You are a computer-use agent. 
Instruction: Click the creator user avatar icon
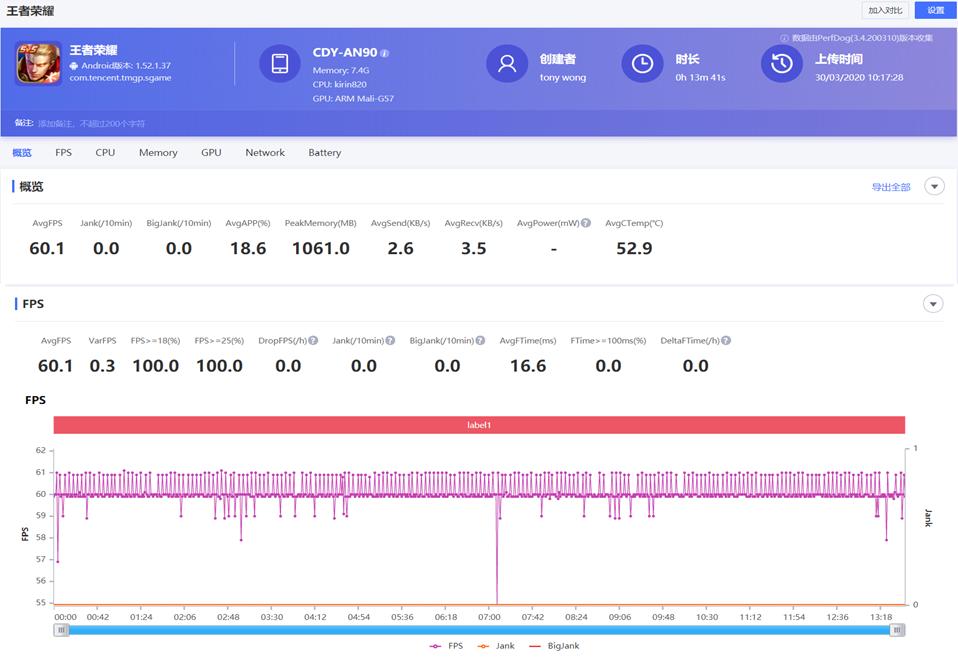[x=507, y=64]
